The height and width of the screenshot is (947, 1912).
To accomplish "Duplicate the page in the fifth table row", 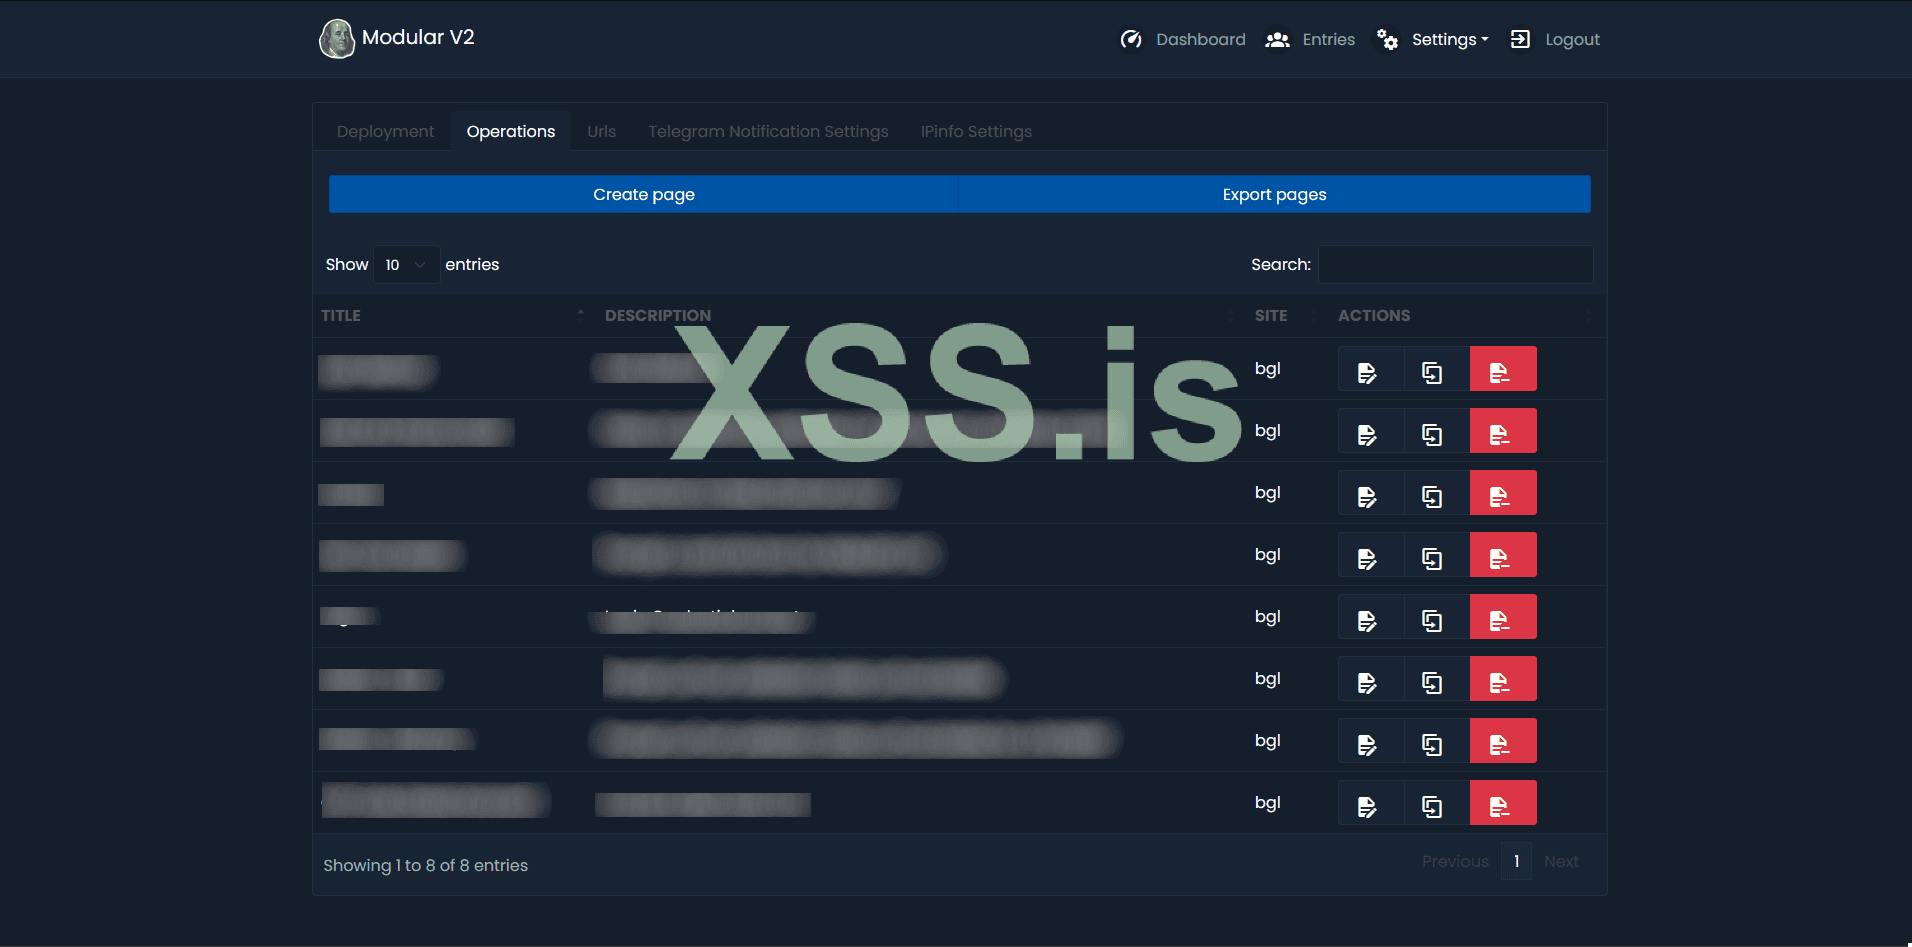I will pos(1437,617).
